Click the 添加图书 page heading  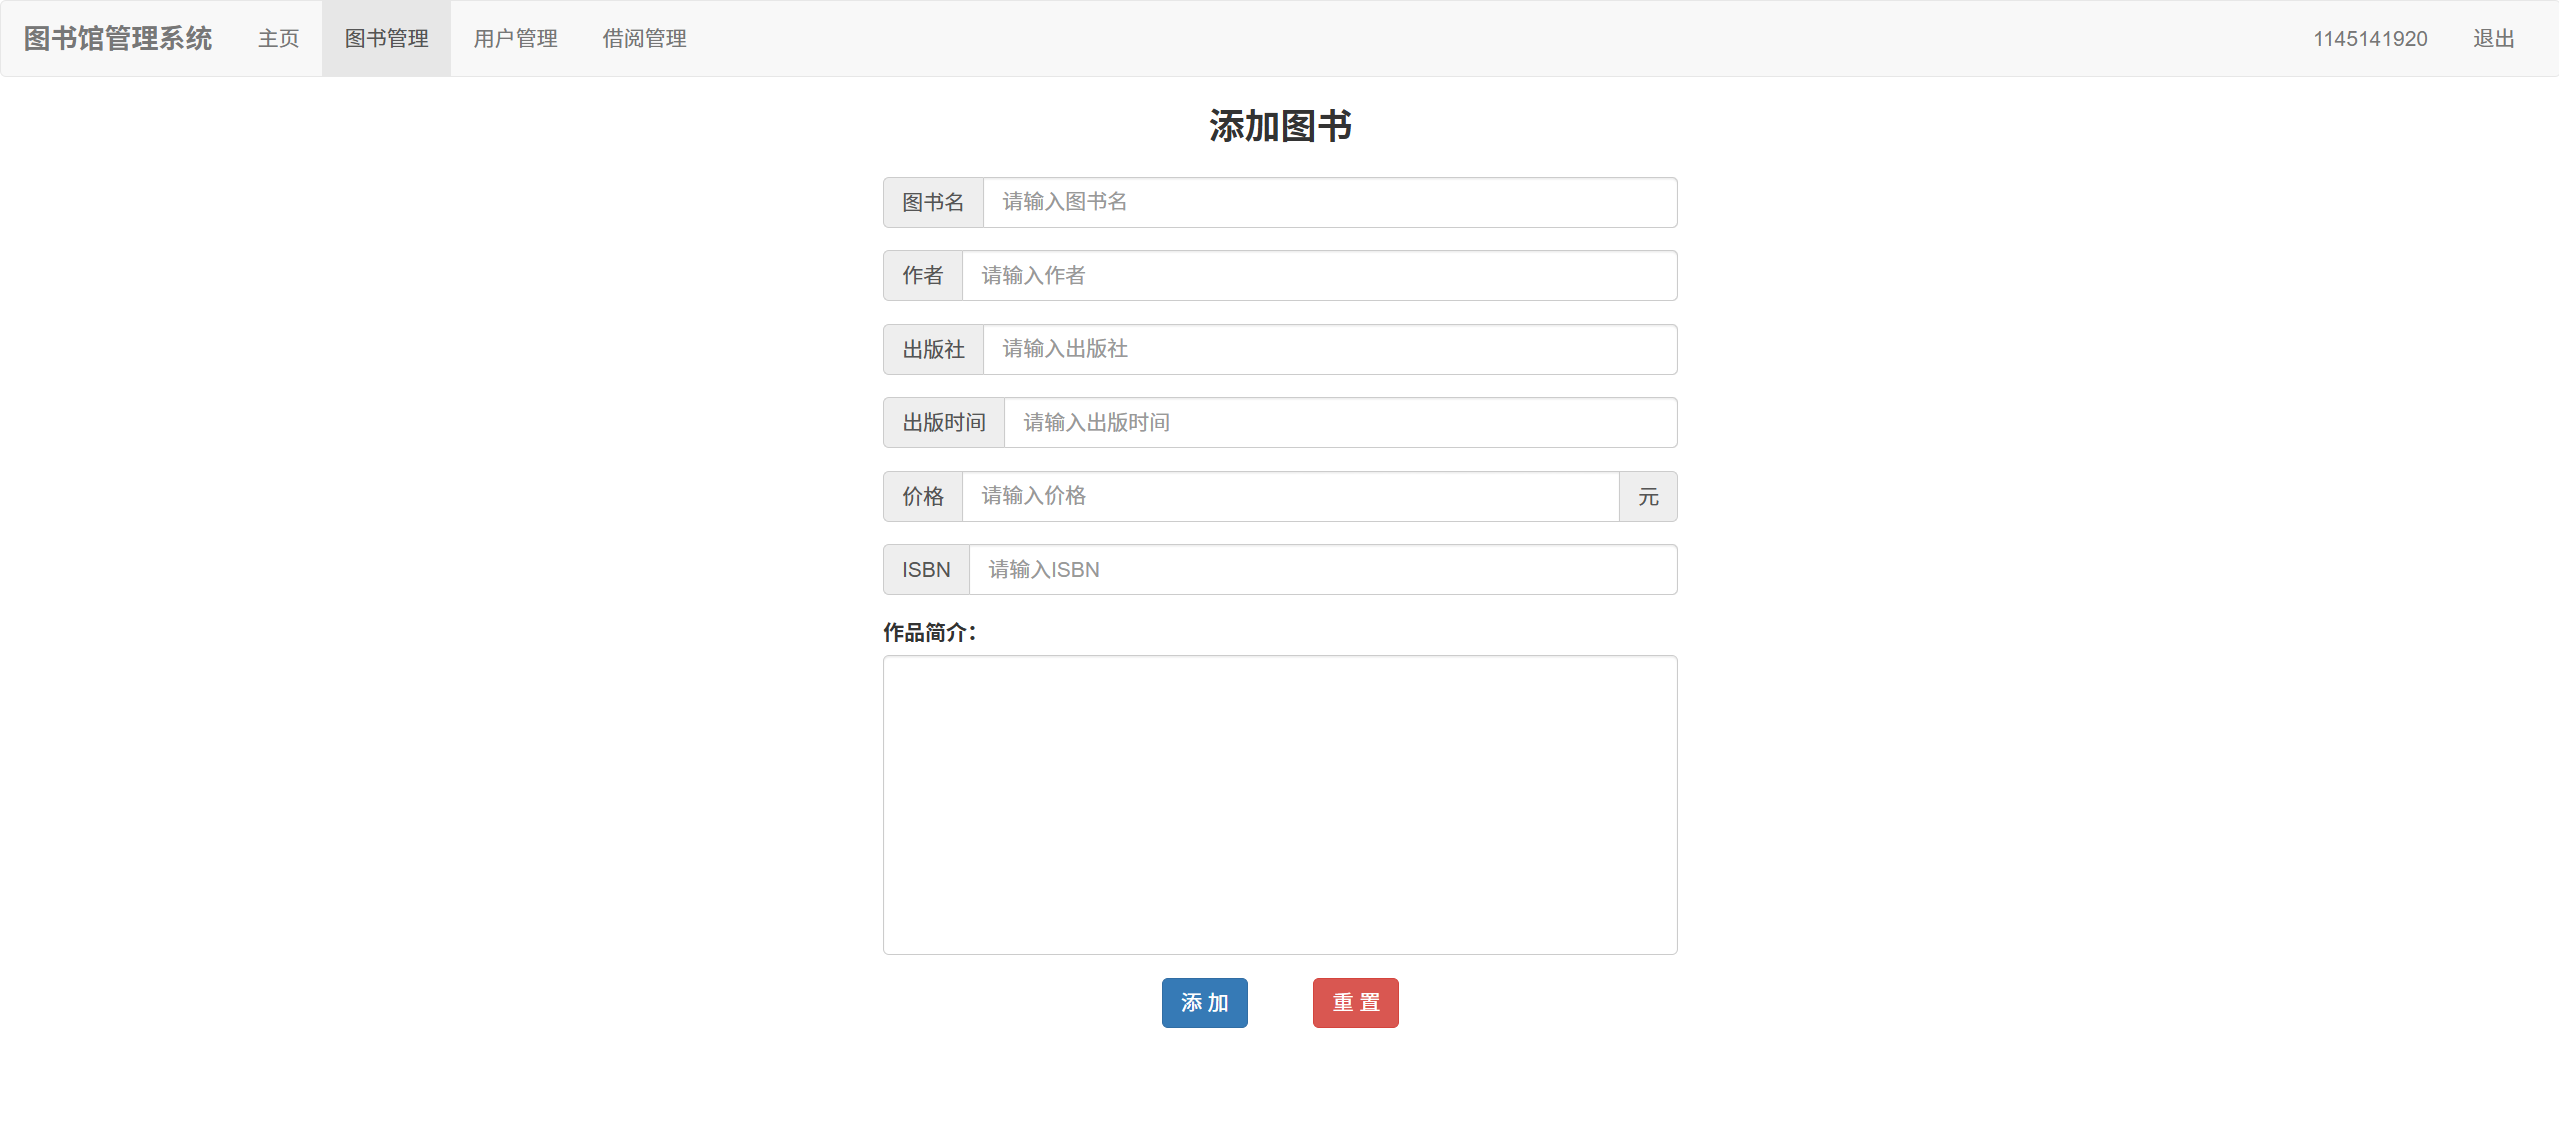click(x=1280, y=126)
